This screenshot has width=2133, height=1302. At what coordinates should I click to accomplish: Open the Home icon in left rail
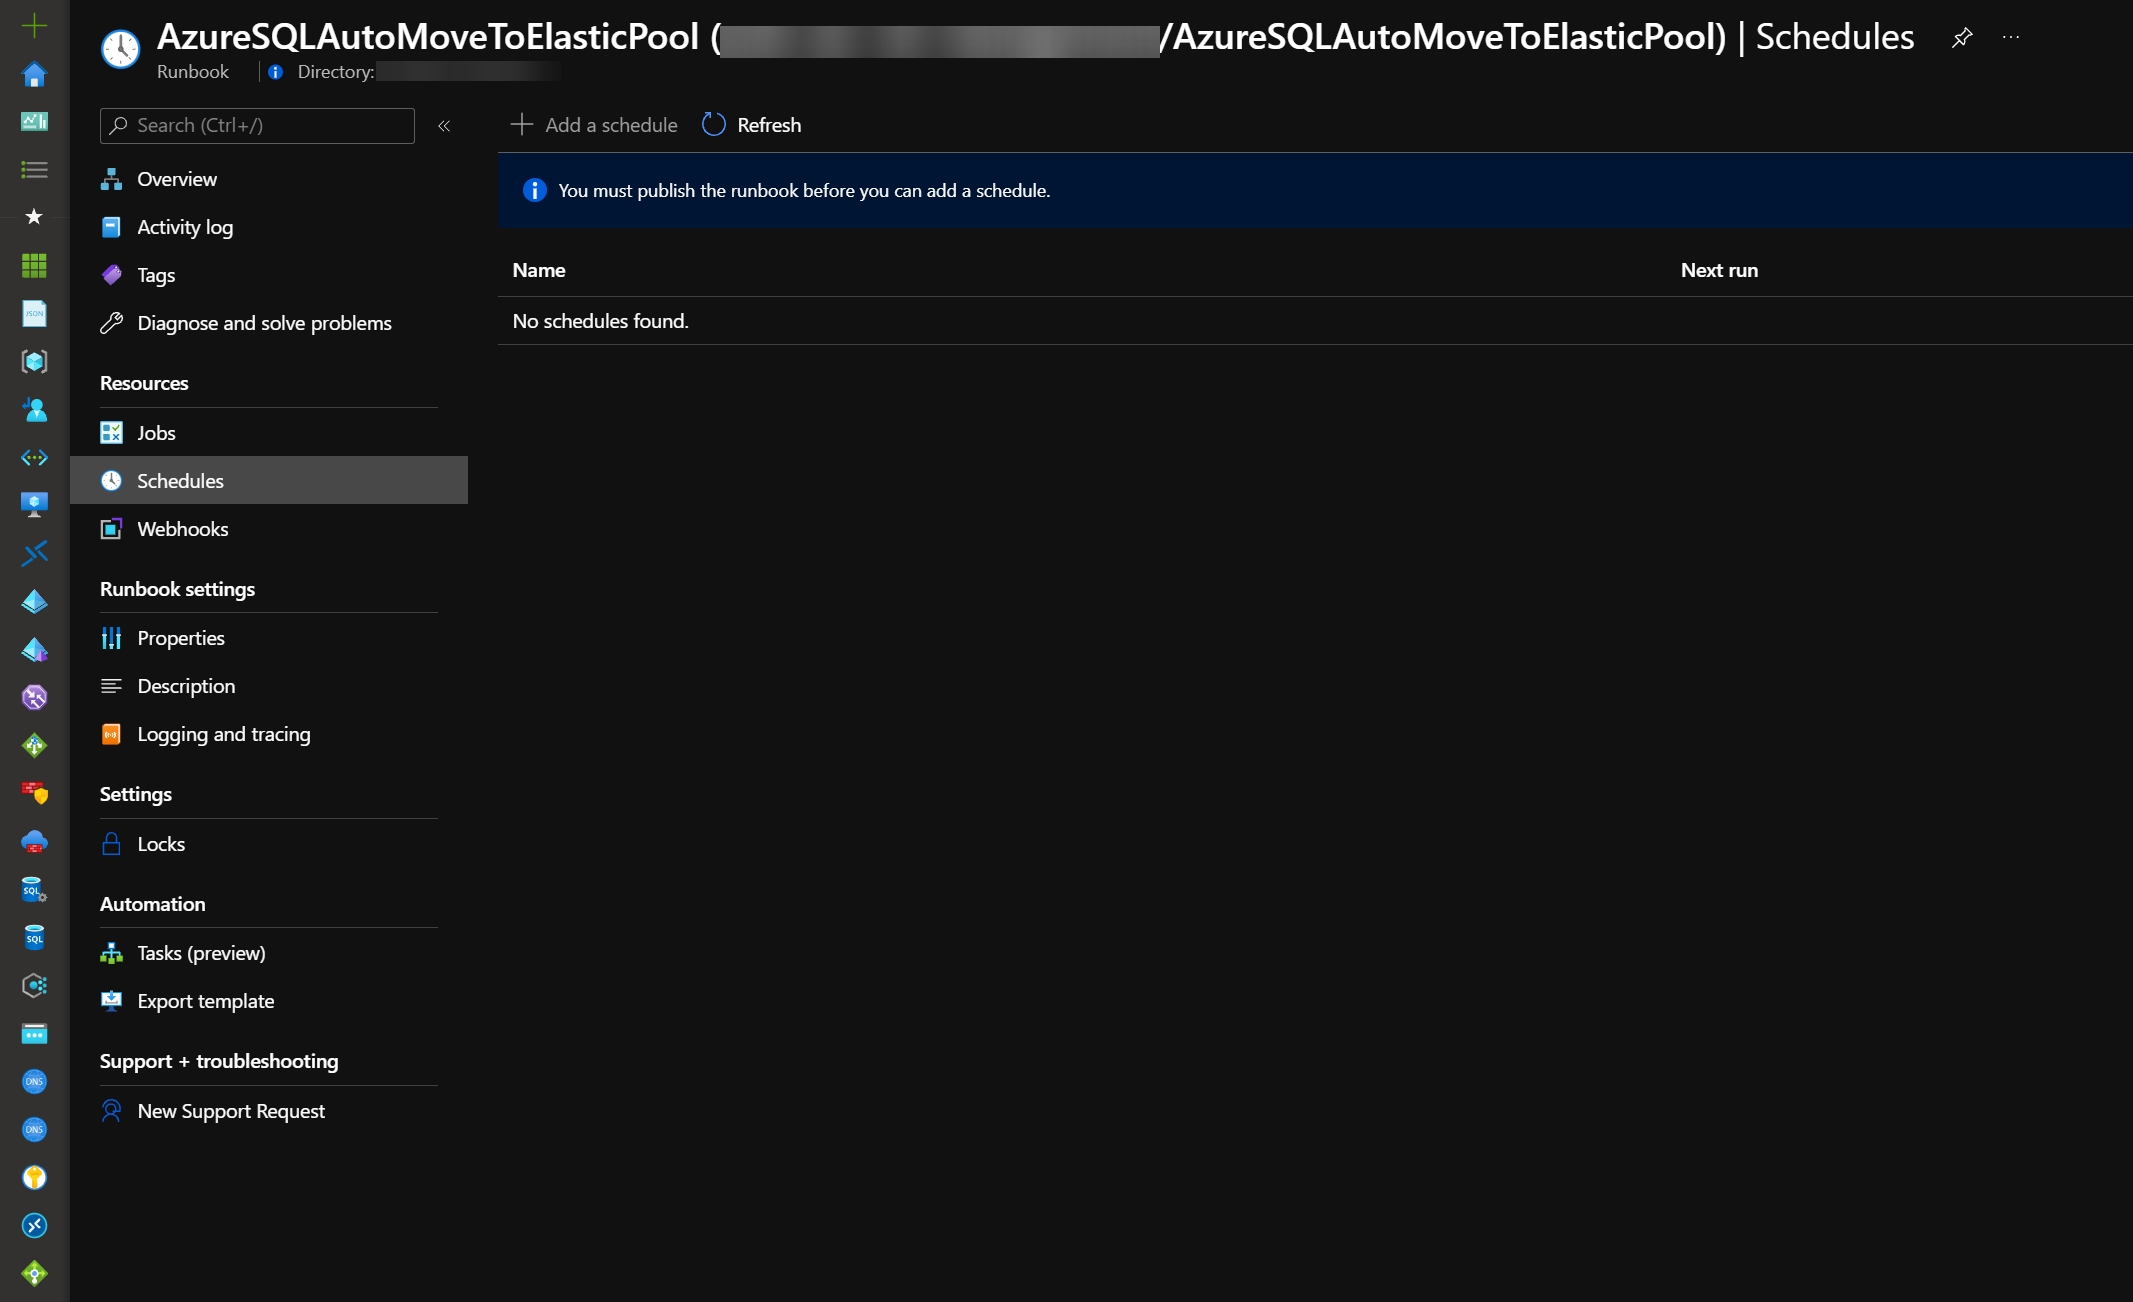(34, 74)
